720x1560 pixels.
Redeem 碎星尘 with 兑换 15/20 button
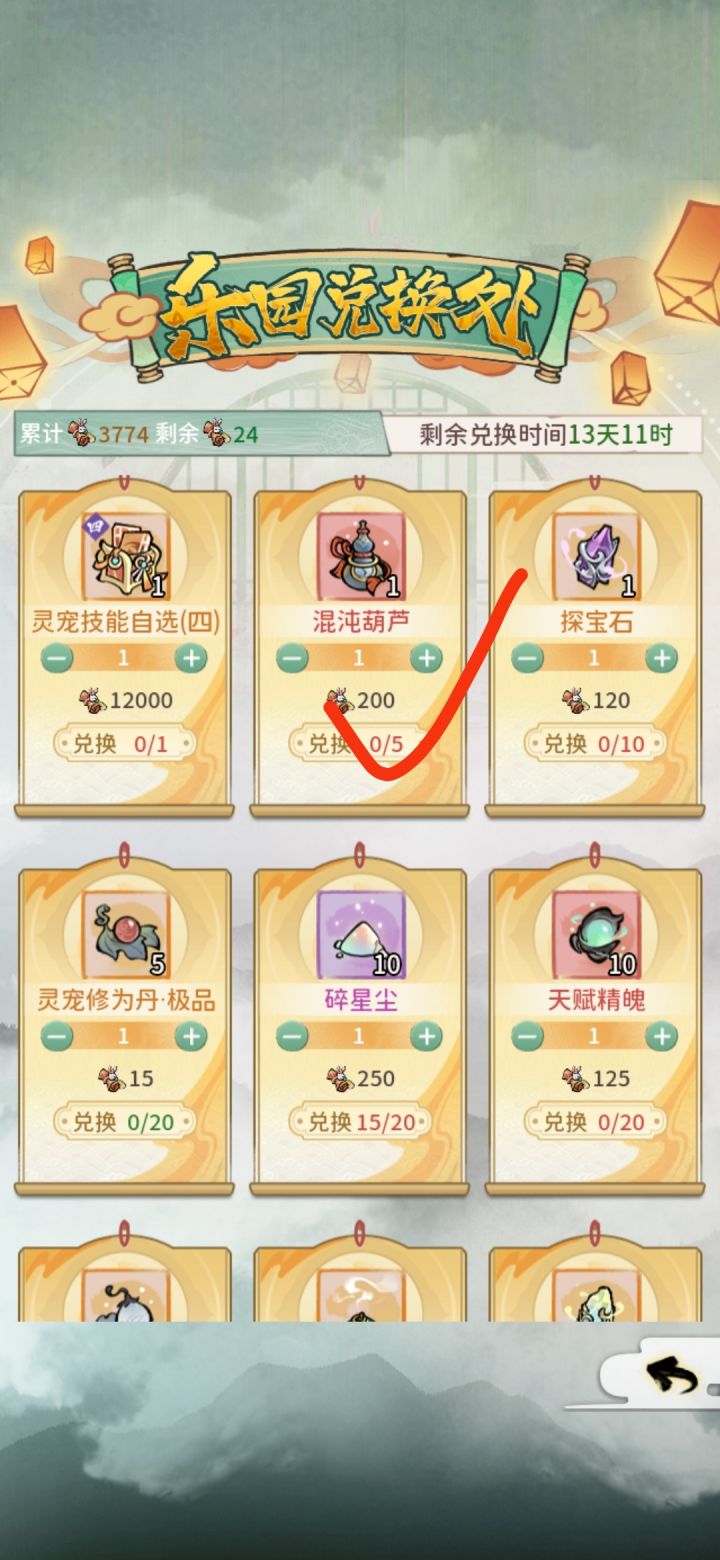click(x=360, y=1122)
